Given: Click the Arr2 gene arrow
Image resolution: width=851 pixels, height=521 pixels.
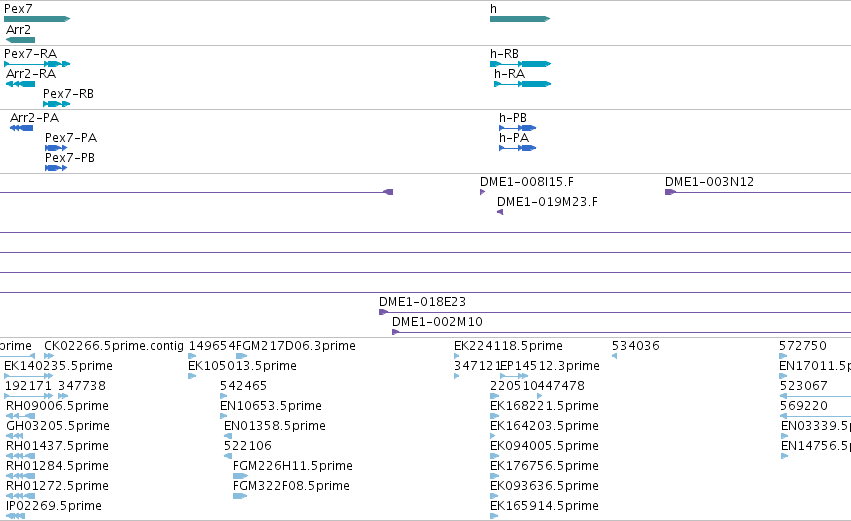Looking at the screenshot, I should point(20,40).
